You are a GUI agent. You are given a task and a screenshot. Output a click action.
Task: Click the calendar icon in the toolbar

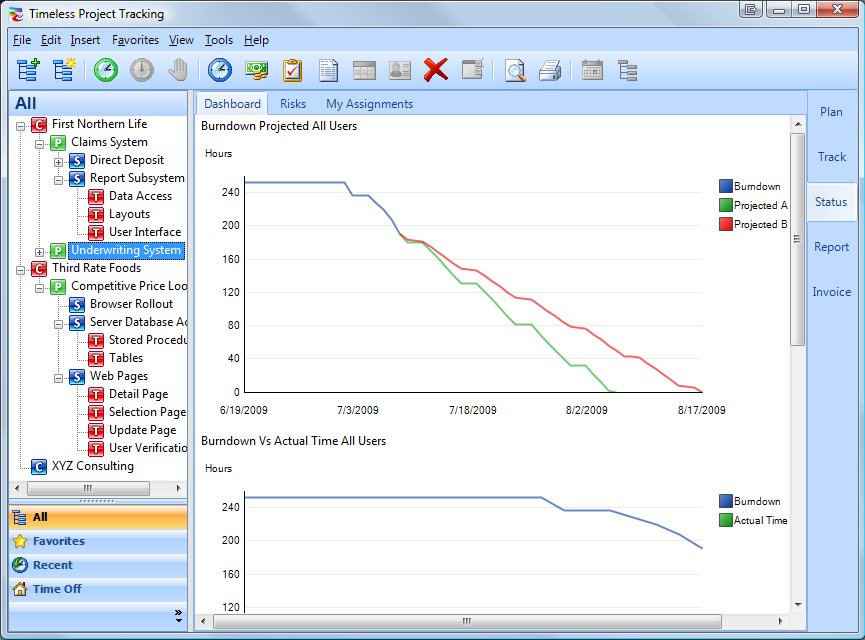point(592,70)
